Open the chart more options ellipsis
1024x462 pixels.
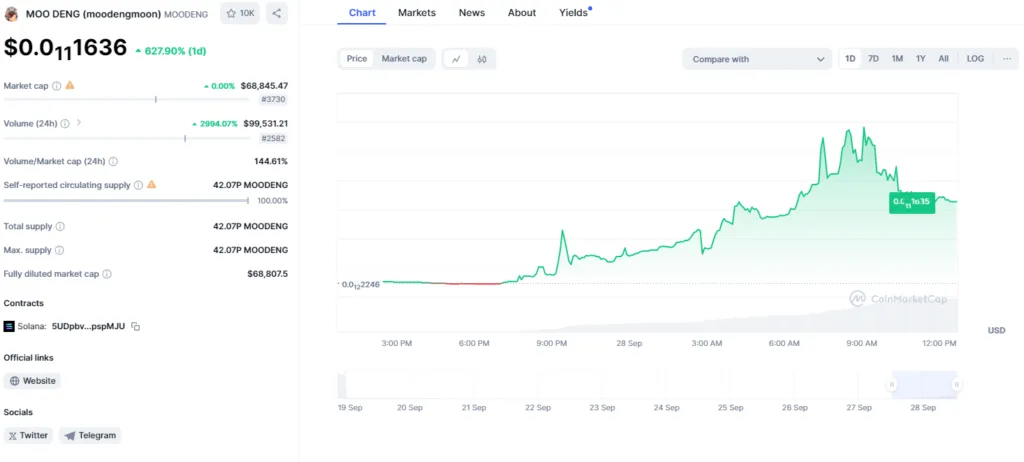pyautogui.click(x=1007, y=59)
